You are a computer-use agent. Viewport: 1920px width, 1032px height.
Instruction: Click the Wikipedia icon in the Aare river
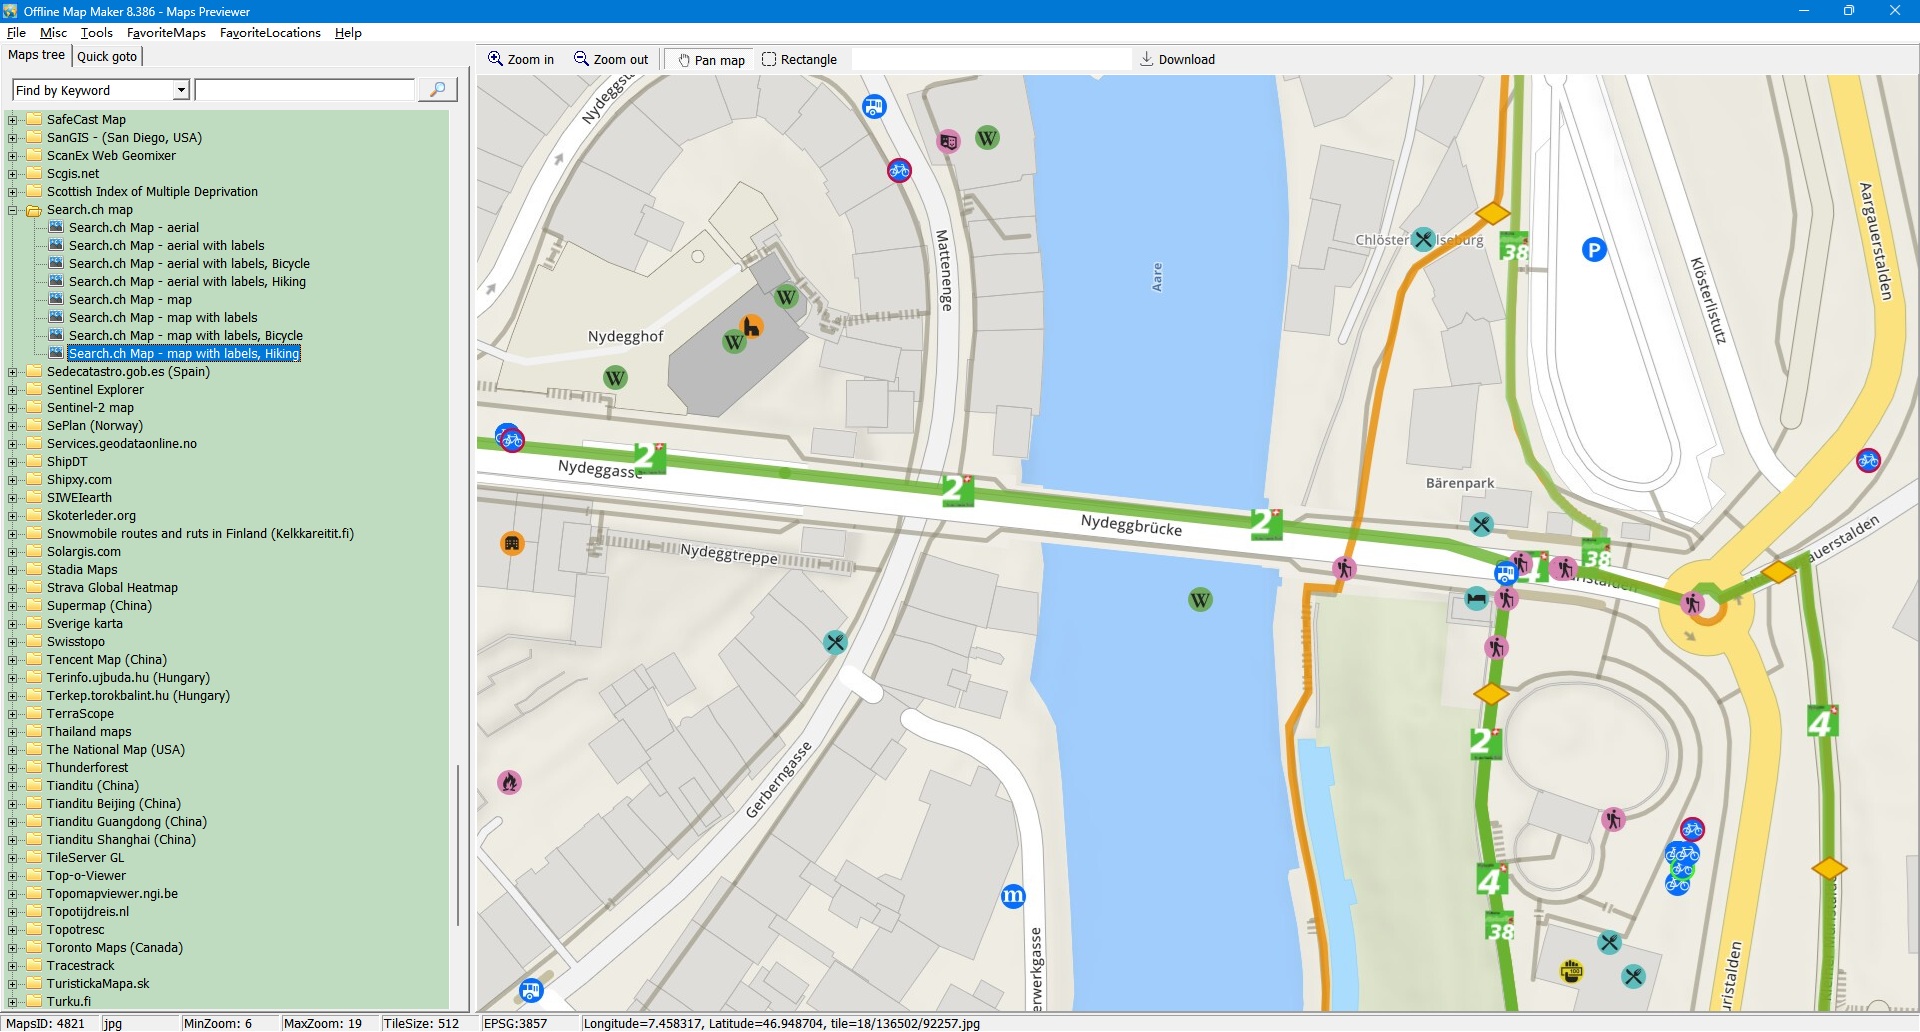coord(1200,600)
